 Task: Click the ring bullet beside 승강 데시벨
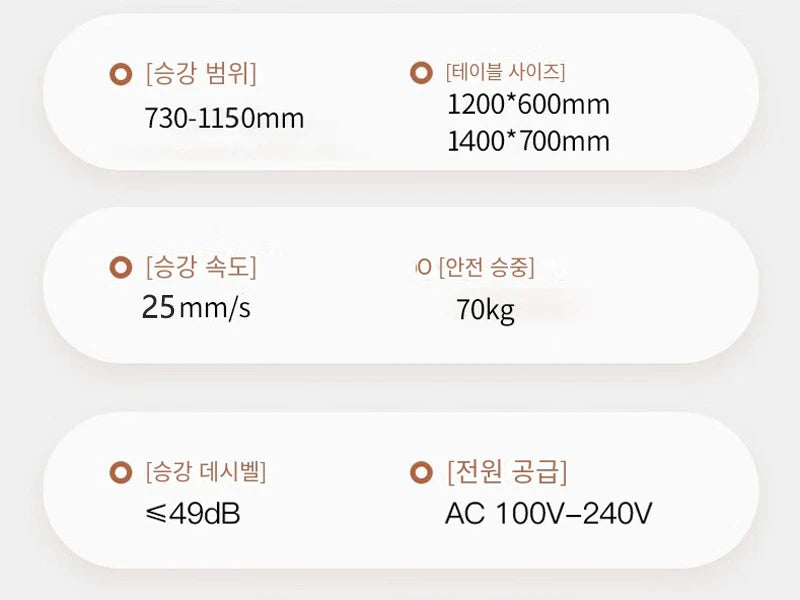pos(121,472)
